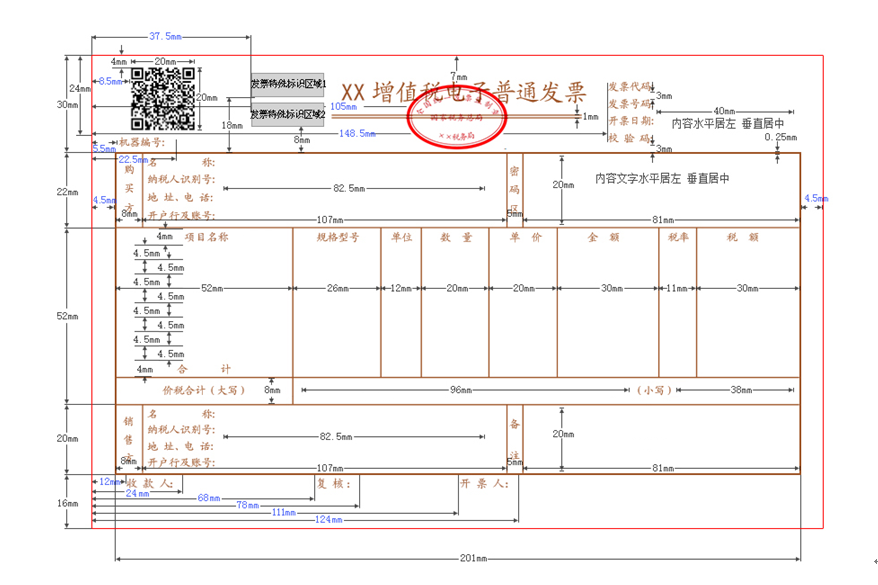Click the blue 68mm dimension label
The height and width of the screenshot is (585, 878).
point(209,498)
